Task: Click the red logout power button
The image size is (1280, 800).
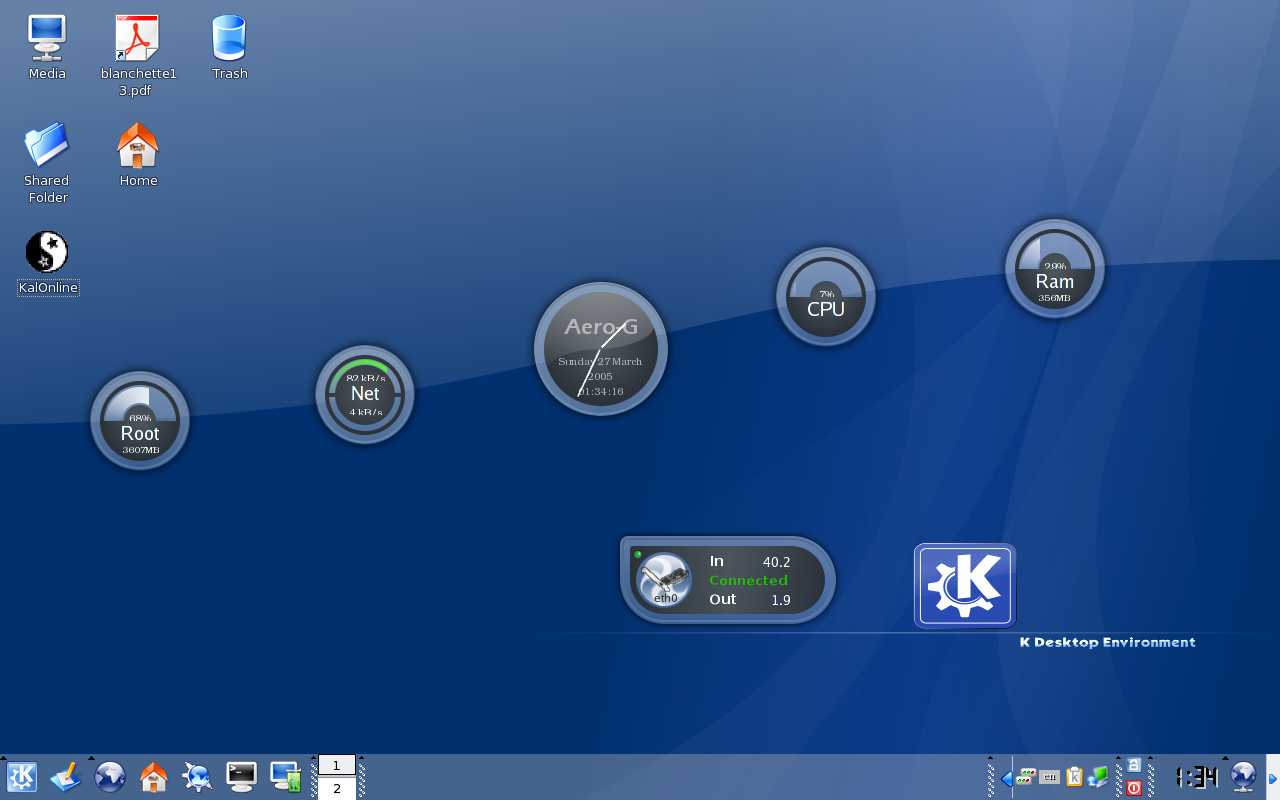Action: (1134, 788)
